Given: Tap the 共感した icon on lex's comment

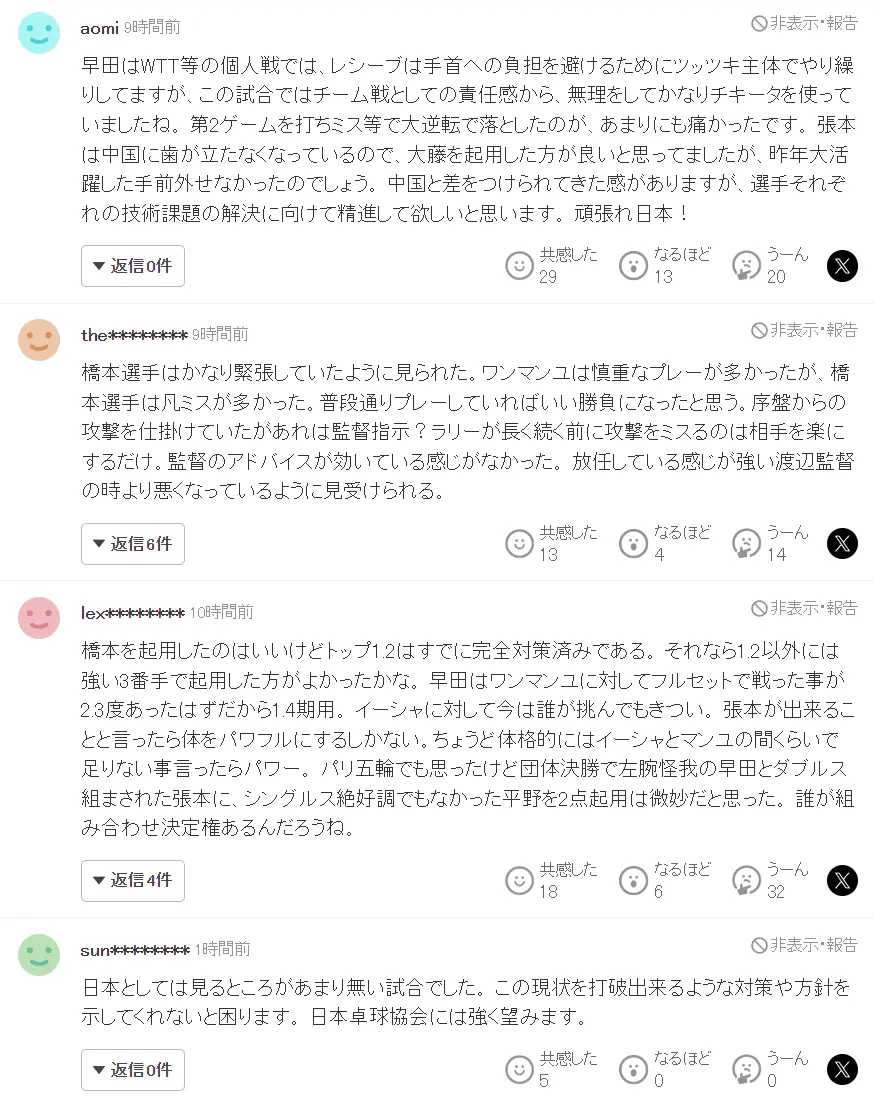Looking at the screenshot, I should [x=519, y=879].
